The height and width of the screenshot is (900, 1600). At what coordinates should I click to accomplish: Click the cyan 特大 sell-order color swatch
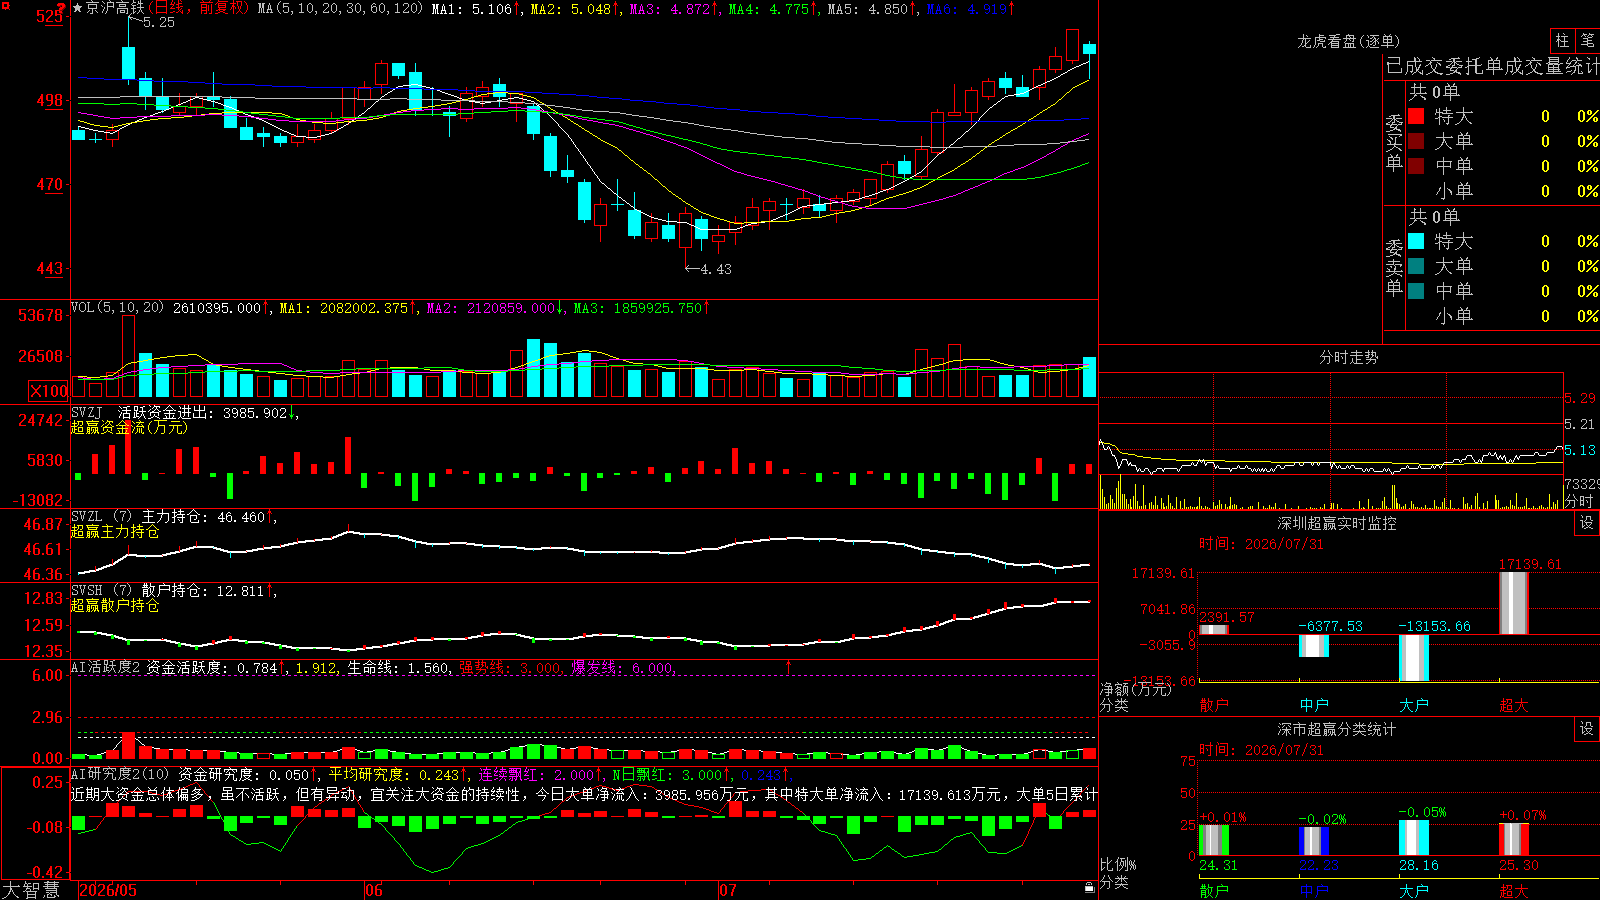pyautogui.click(x=1416, y=241)
